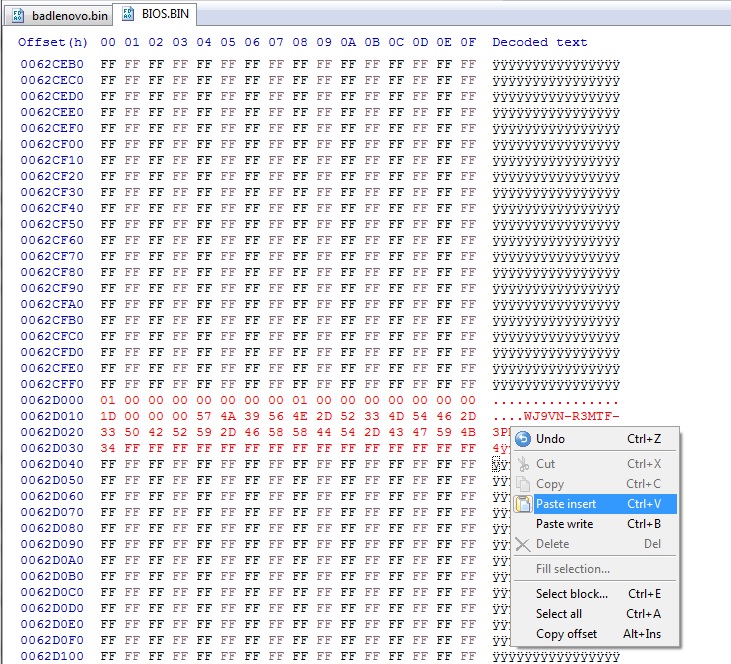Click offset 0062D0A0 row label

click(x=52, y=560)
